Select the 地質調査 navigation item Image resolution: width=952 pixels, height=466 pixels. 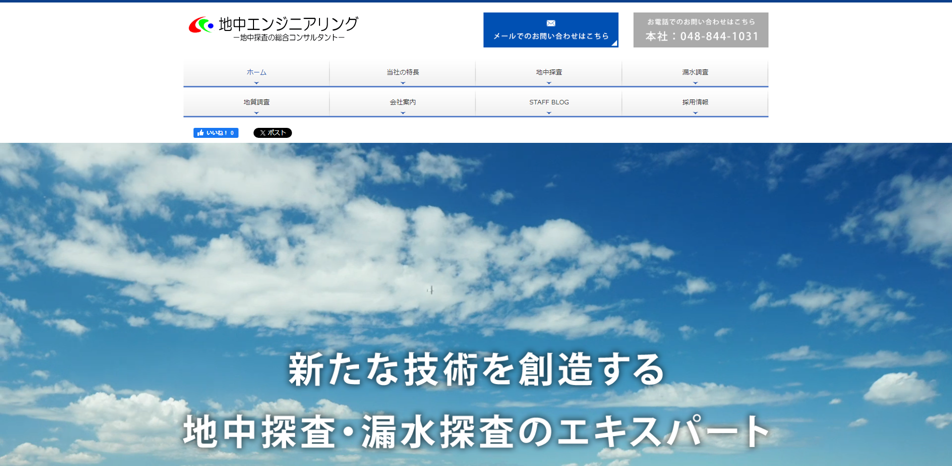click(256, 102)
